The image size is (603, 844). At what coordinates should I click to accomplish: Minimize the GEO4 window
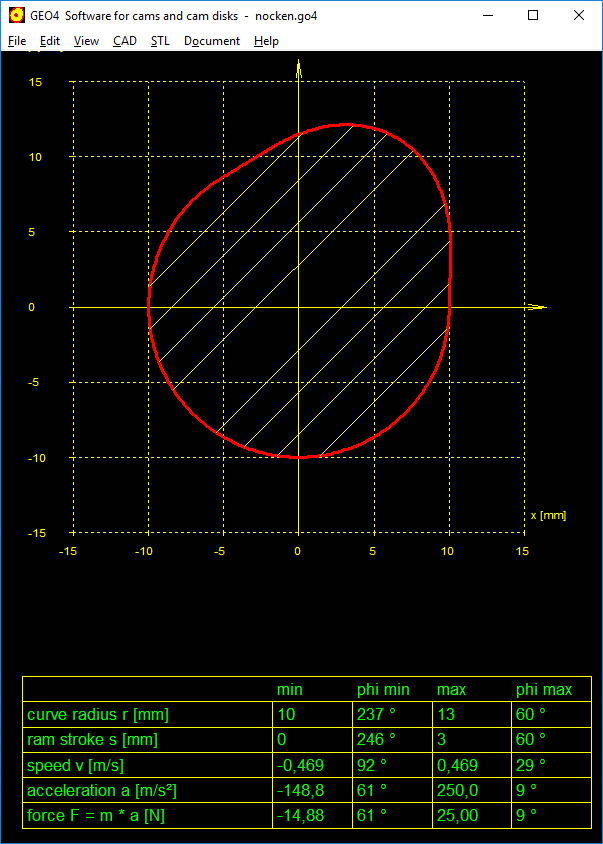click(x=488, y=16)
